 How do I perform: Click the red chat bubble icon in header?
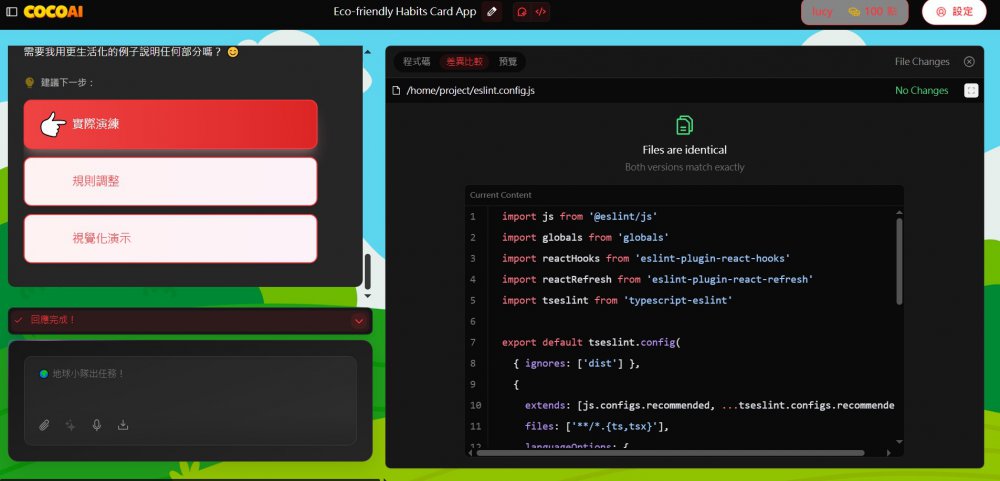[521, 12]
